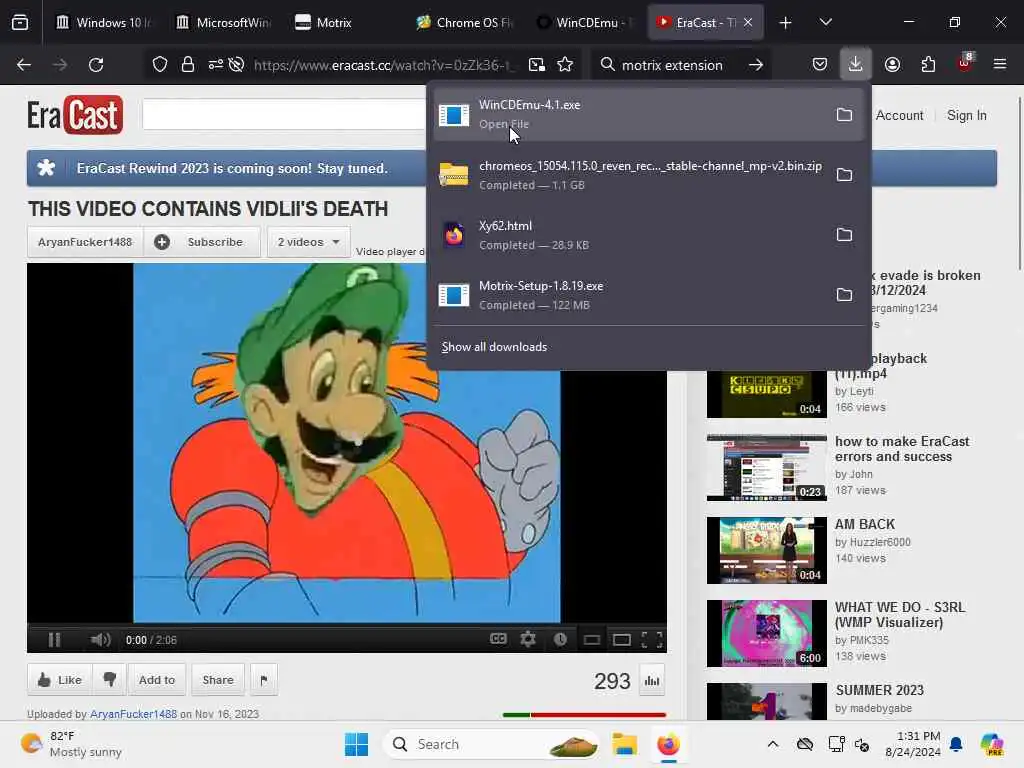Switch to MicrosoftWin tab
The width and height of the screenshot is (1024, 768).
[x=224, y=23]
